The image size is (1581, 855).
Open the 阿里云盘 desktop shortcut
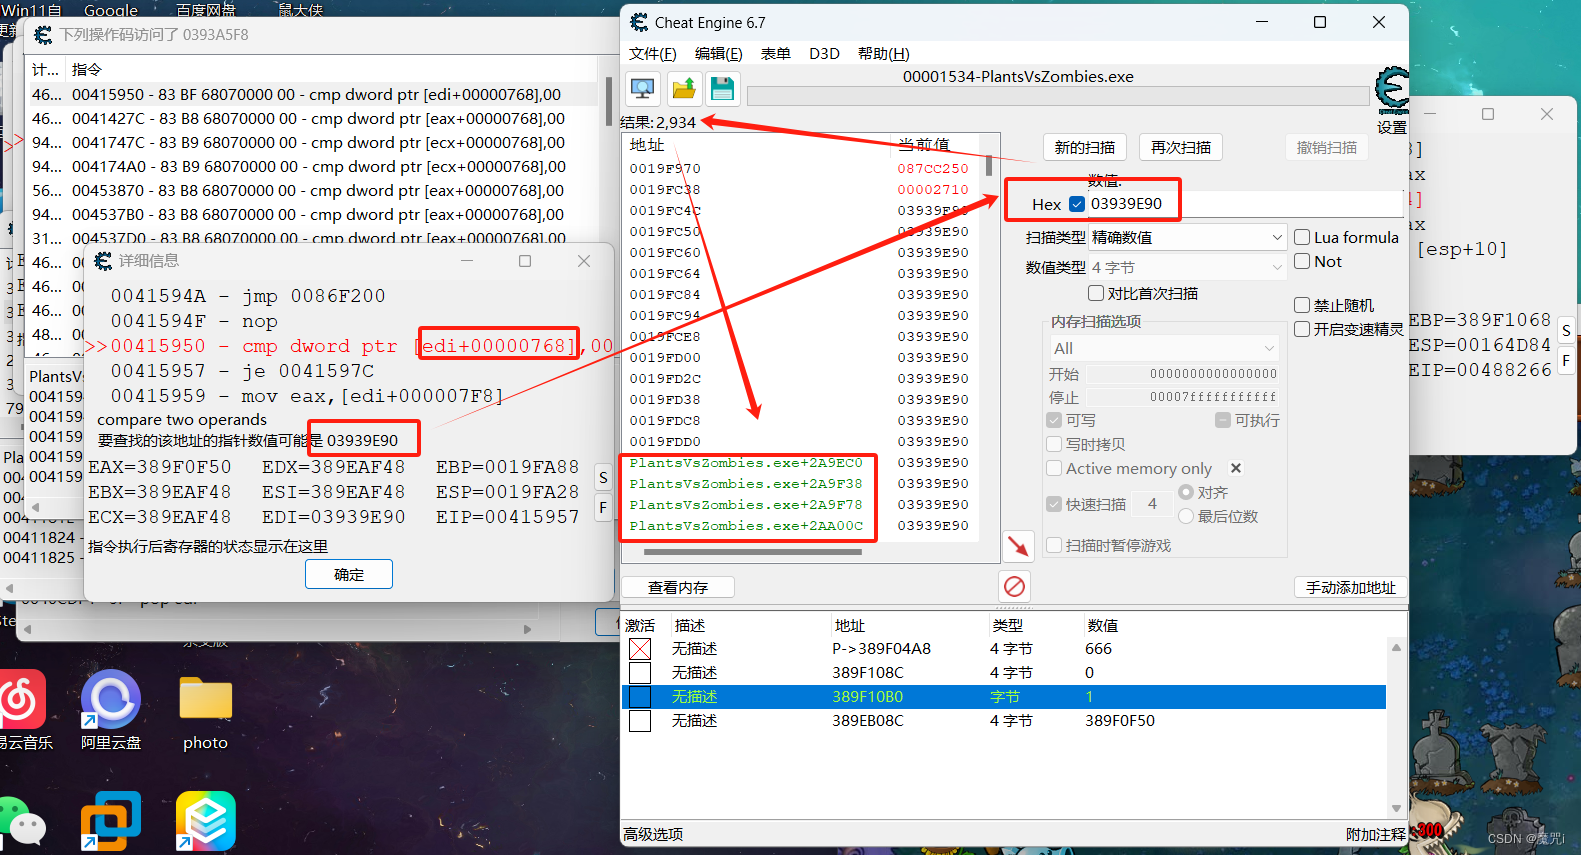click(x=111, y=710)
